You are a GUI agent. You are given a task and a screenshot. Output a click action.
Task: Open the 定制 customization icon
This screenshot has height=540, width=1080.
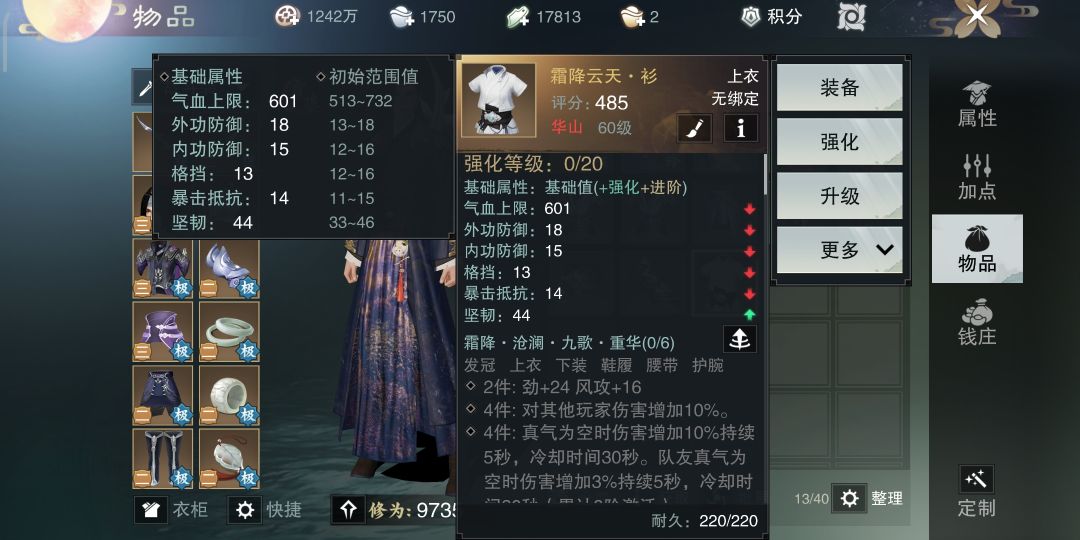pos(977,479)
